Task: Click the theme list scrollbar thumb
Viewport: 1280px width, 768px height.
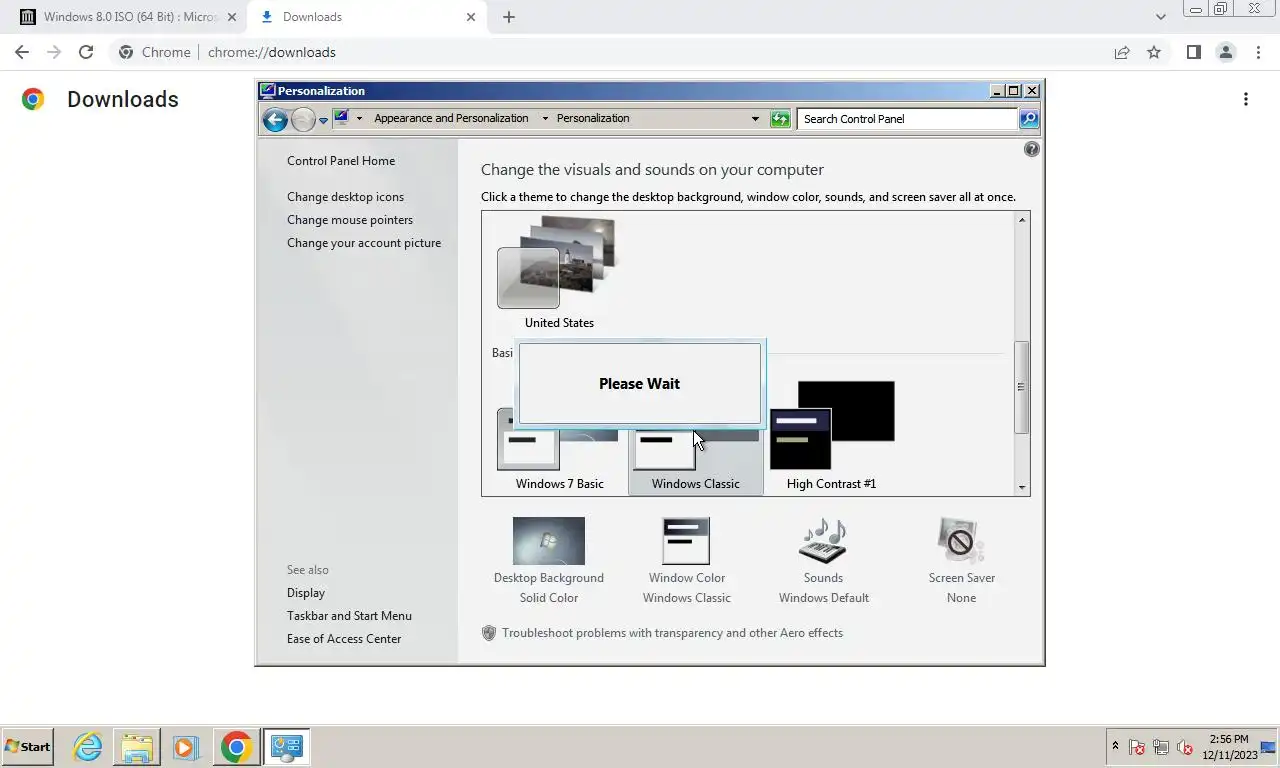Action: point(1021,387)
